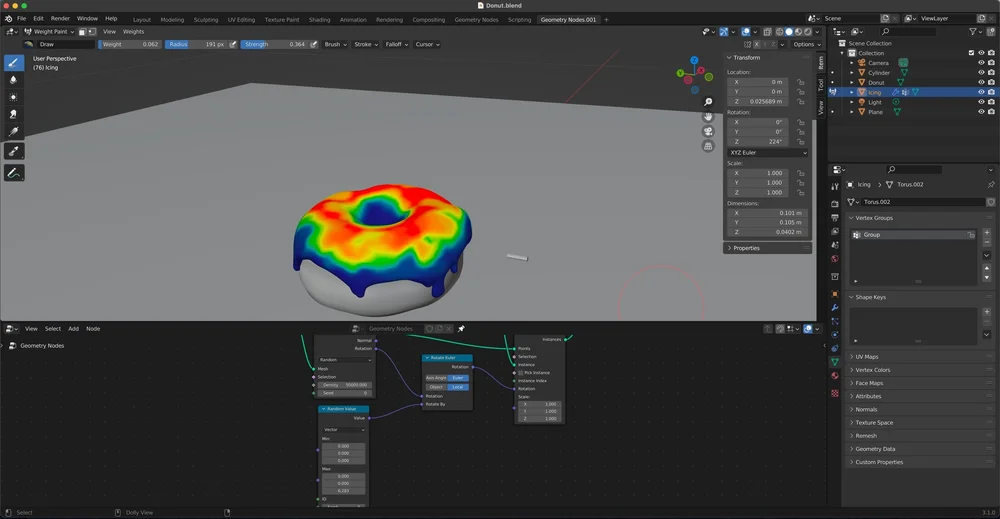Click the pin icon in Geometry Nodes header
This screenshot has width=1000, height=519.
tap(461, 329)
